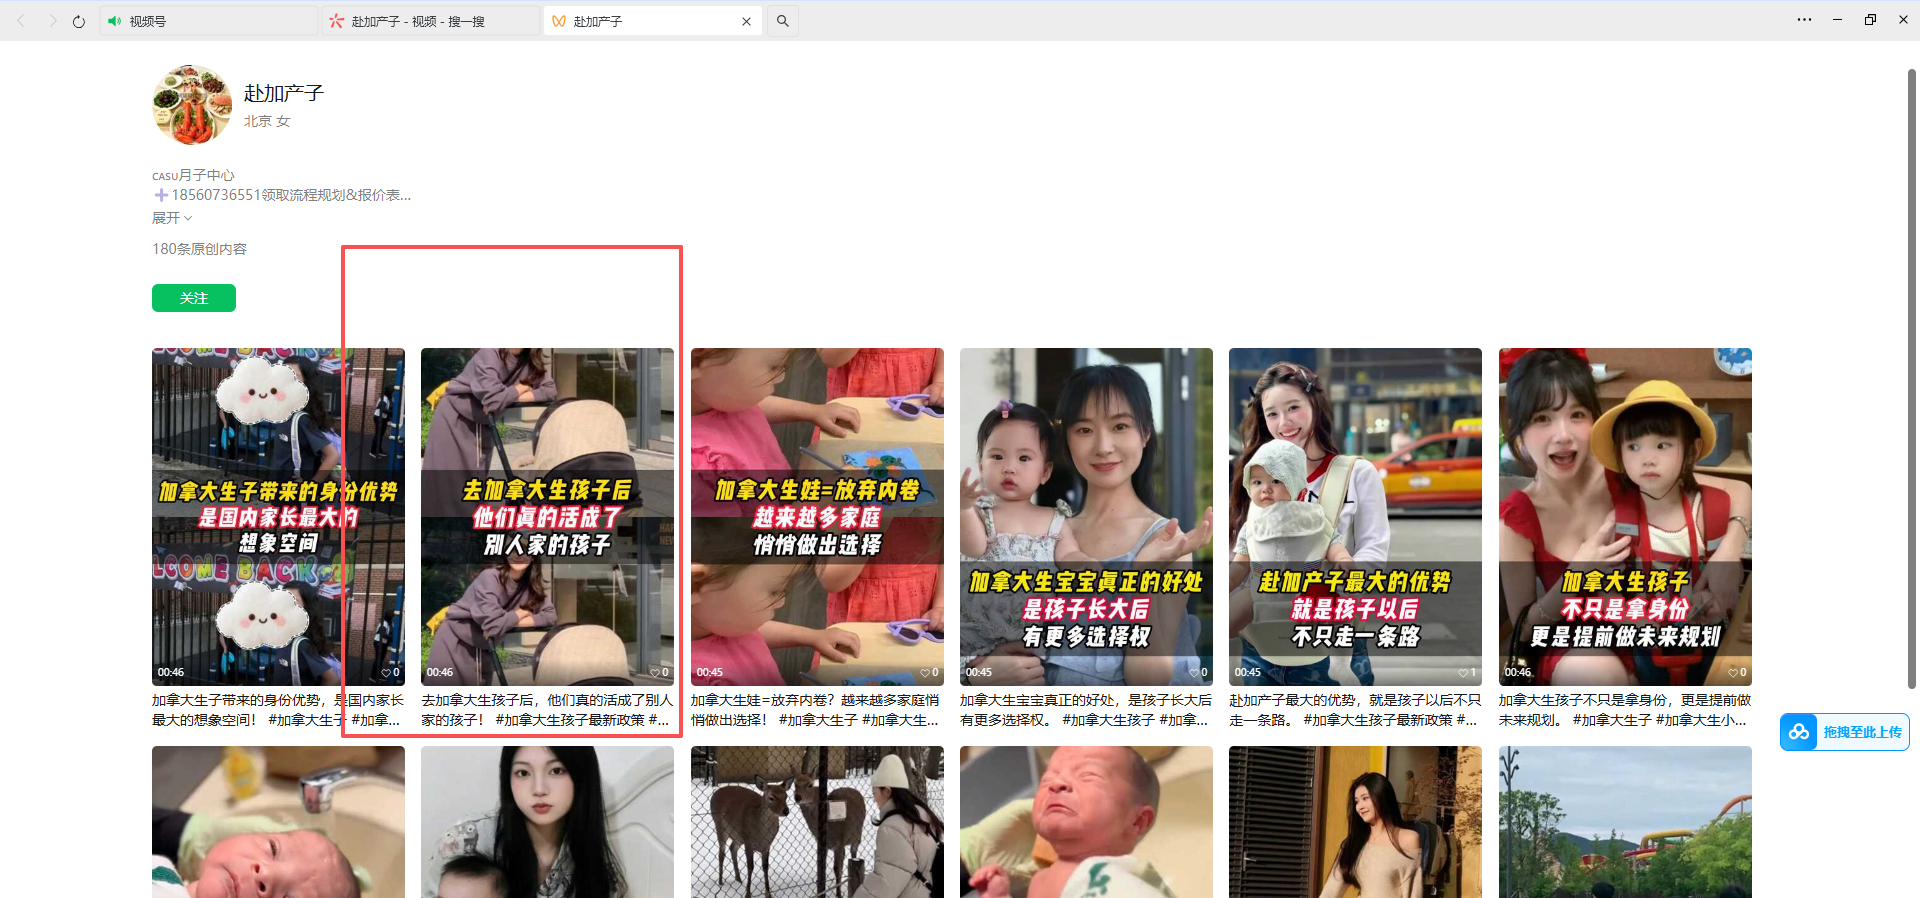Open video 赴加产子最大的优势 thumbnail
Viewport: 1920px width, 898px height.
(1355, 516)
